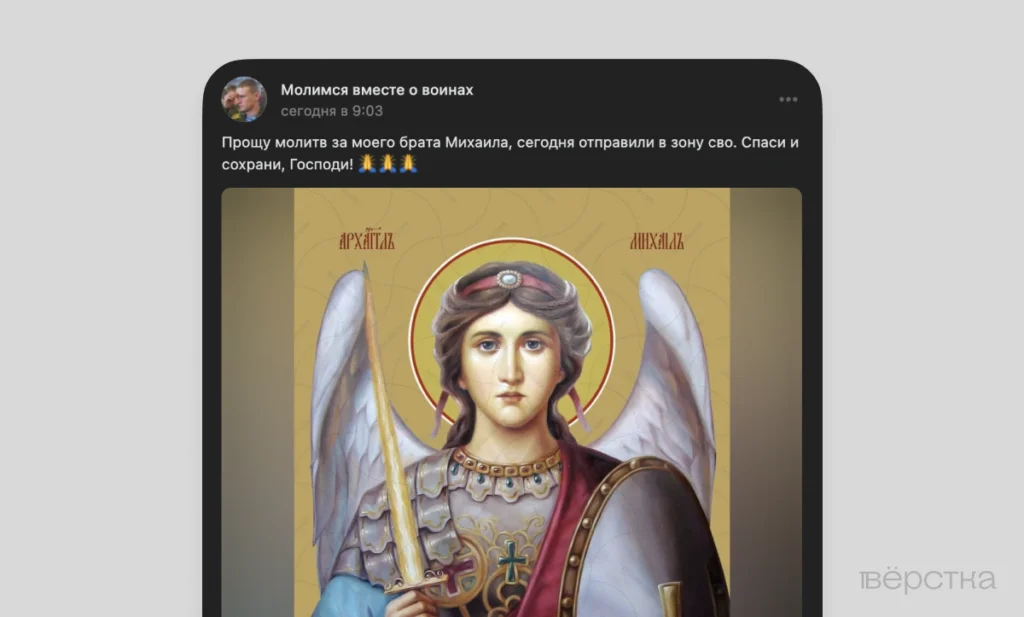The image size is (1024, 617).
Task: Click the Вёрстка watermark logo
Action: (927, 579)
